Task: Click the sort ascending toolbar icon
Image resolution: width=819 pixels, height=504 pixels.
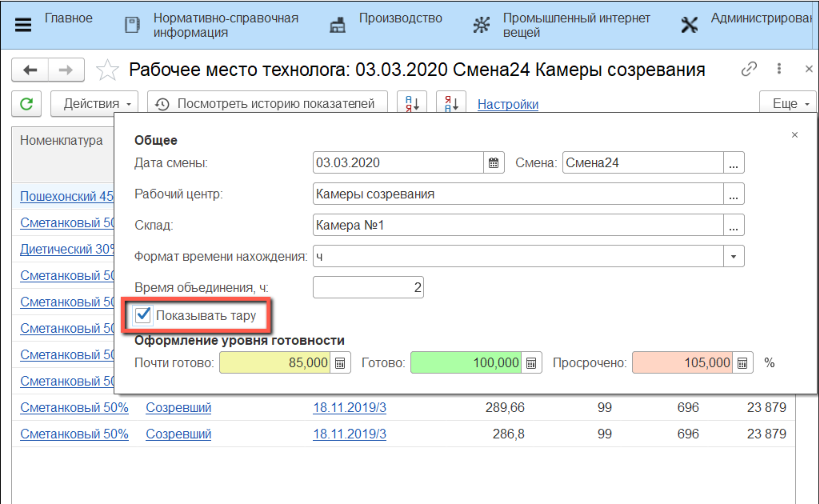Action: click(412, 104)
